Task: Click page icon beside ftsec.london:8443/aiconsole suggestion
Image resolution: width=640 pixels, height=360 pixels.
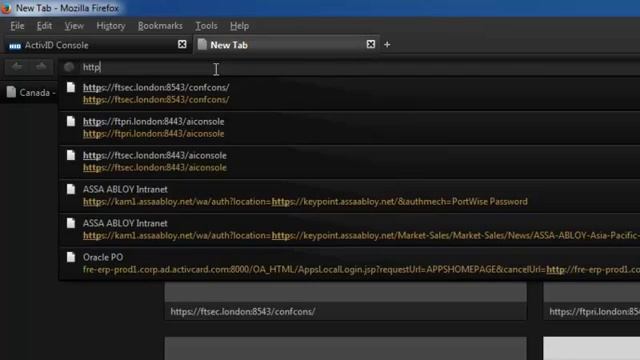Action: coord(71,155)
